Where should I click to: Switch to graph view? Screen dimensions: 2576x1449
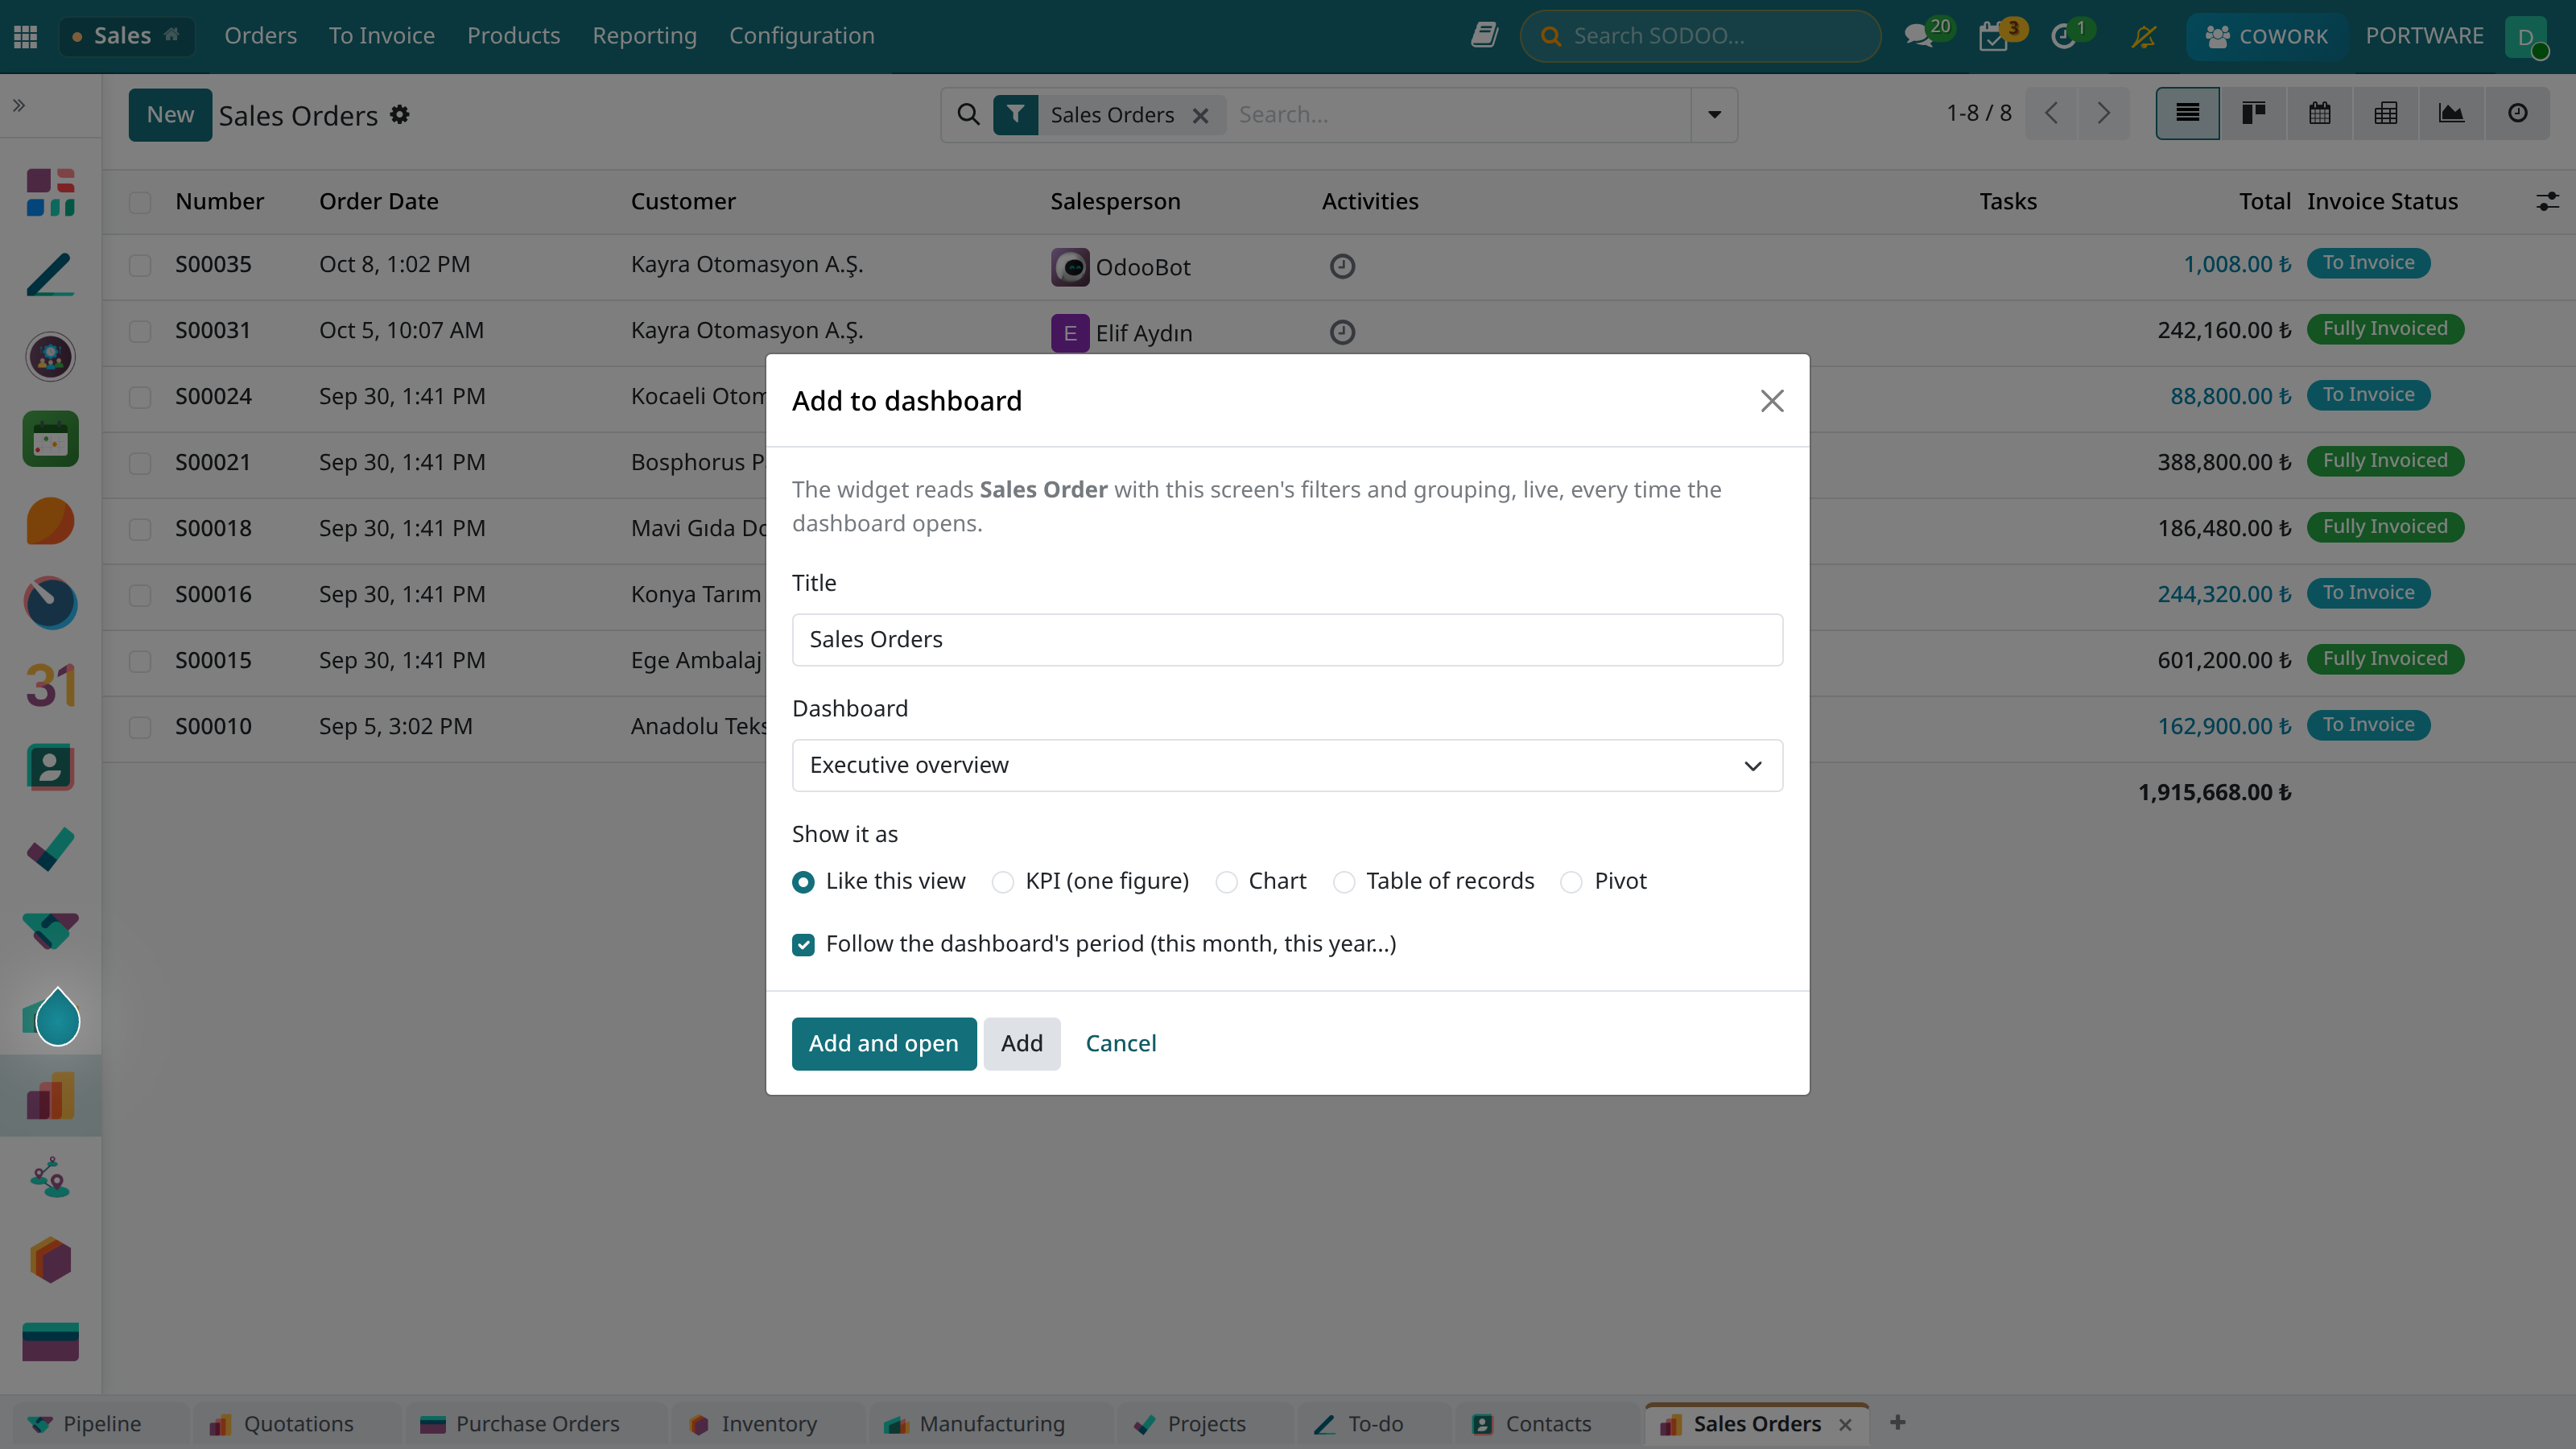click(x=2451, y=114)
